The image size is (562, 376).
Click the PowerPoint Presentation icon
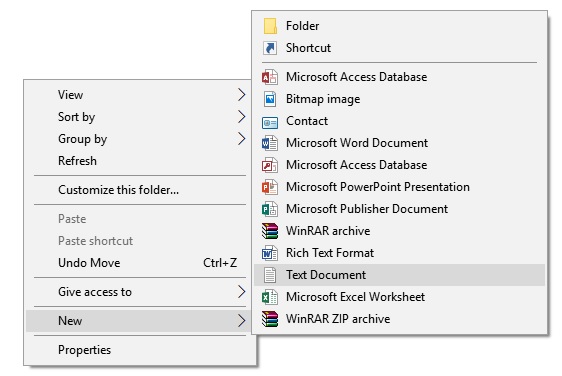click(270, 187)
